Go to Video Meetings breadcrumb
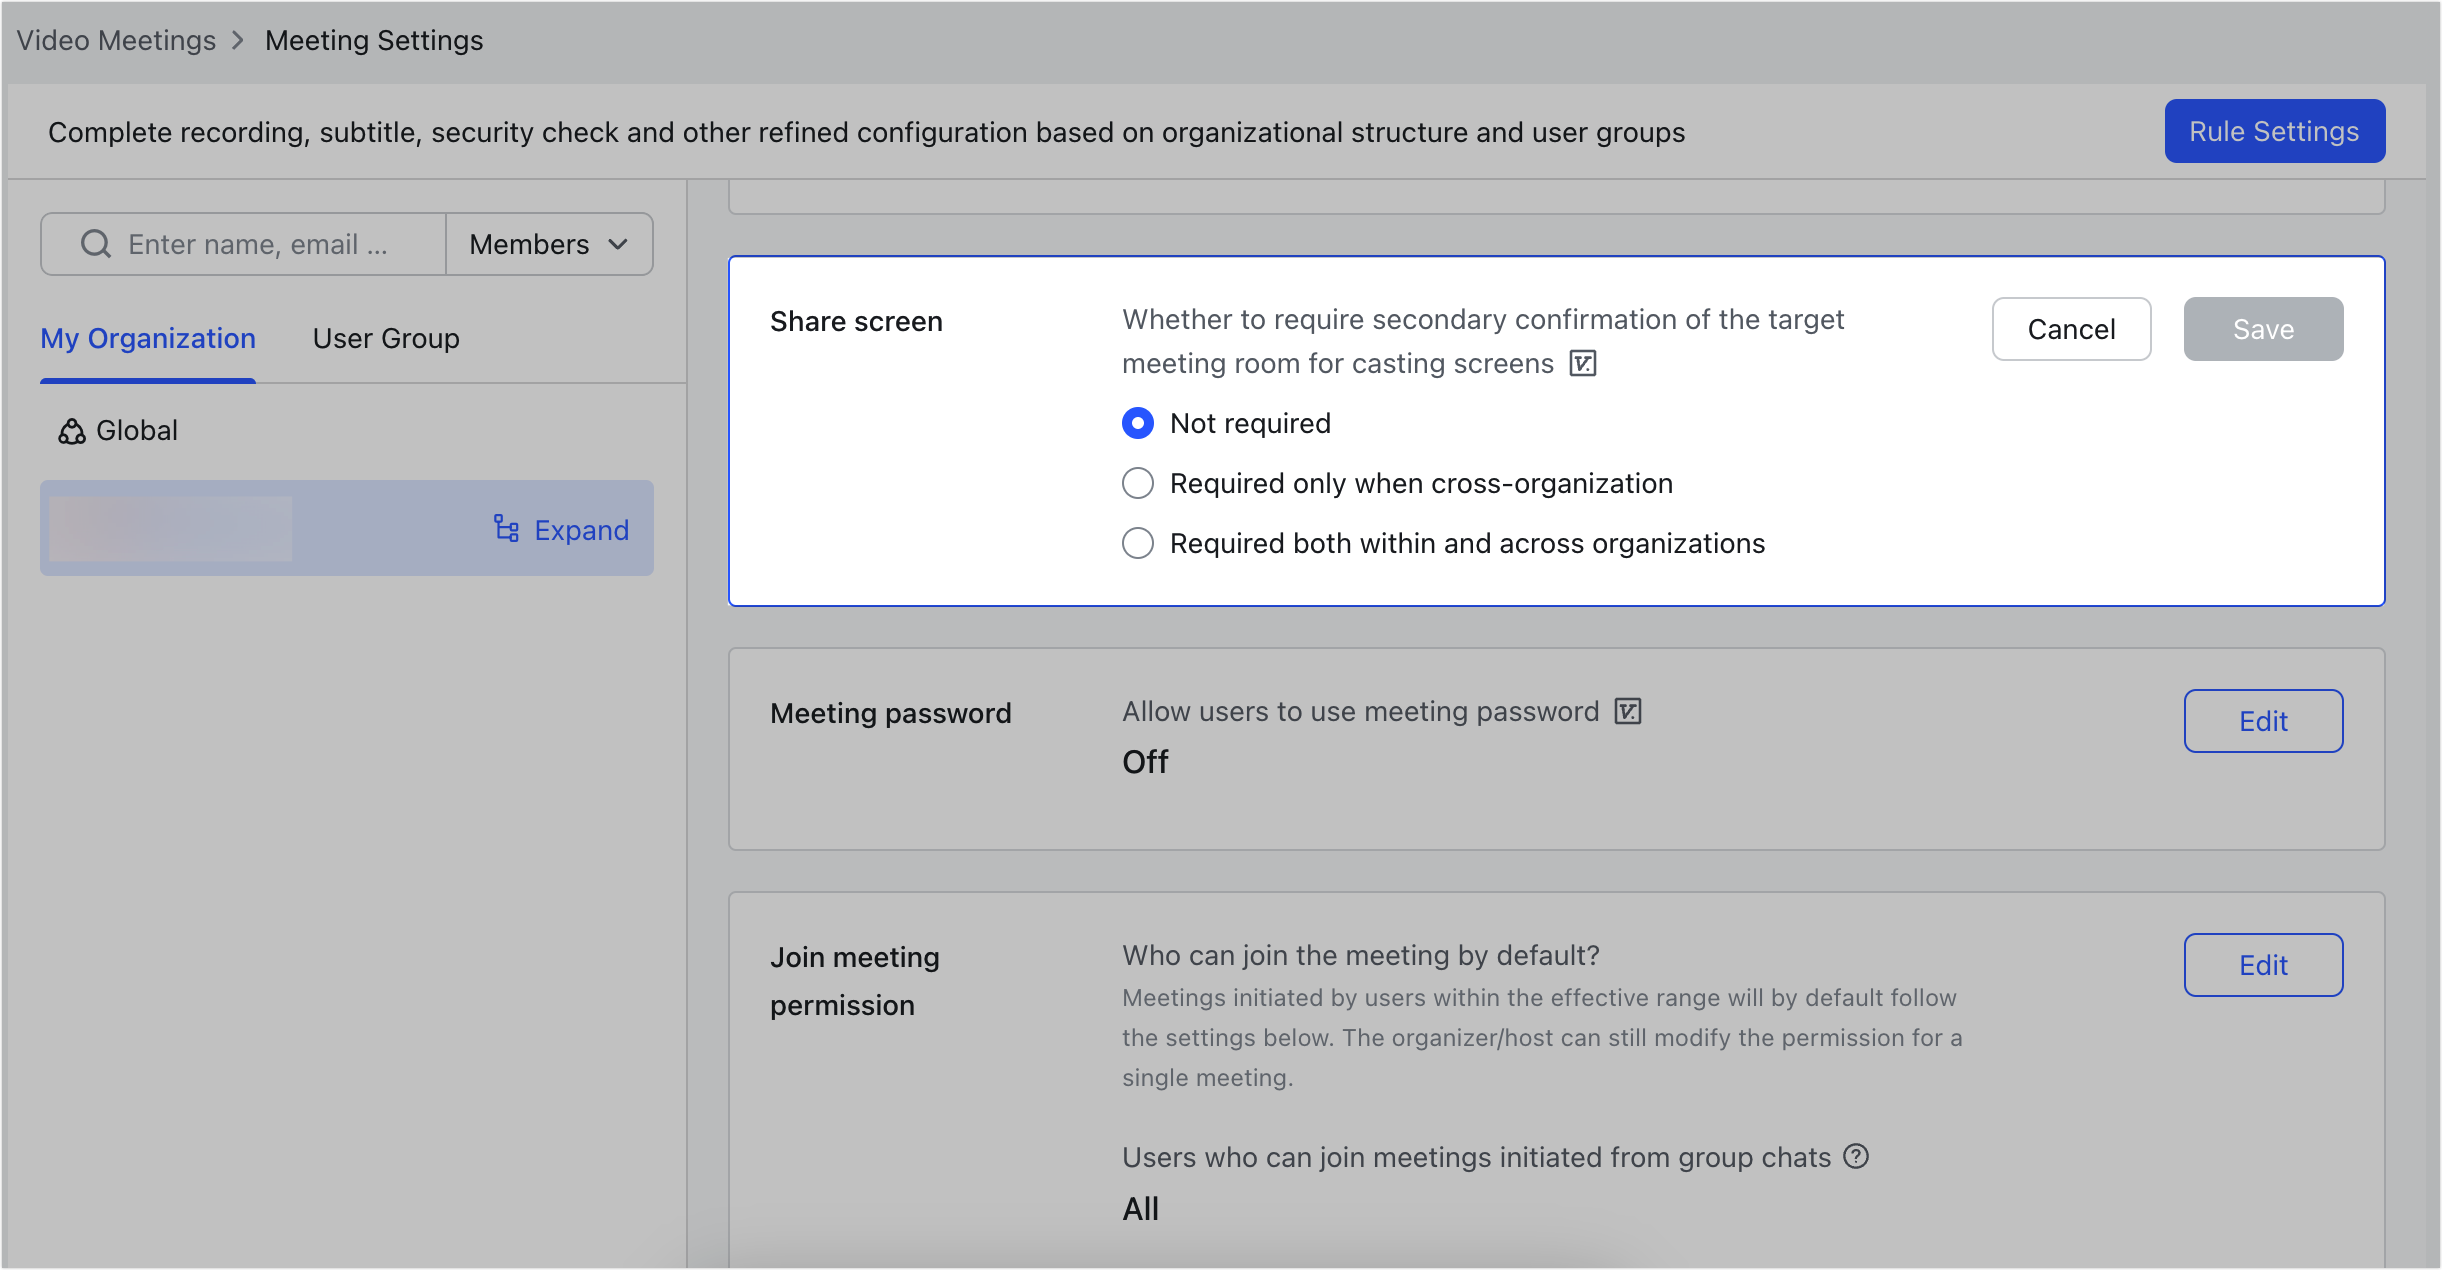The height and width of the screenshot is (1270, 2442). [x=116, y=40]
